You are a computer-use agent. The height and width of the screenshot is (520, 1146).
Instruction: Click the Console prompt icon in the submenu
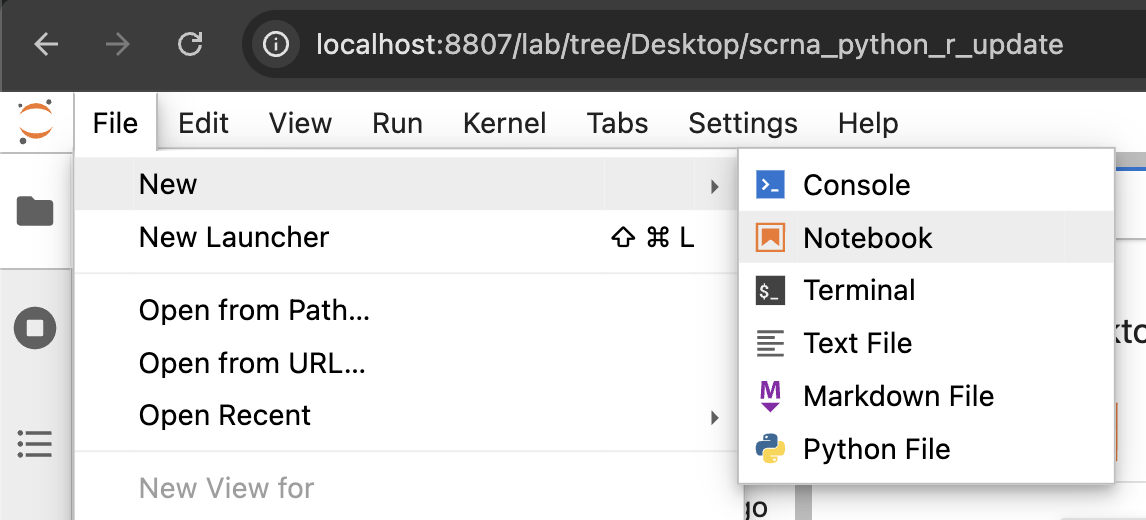coord(770,185)
